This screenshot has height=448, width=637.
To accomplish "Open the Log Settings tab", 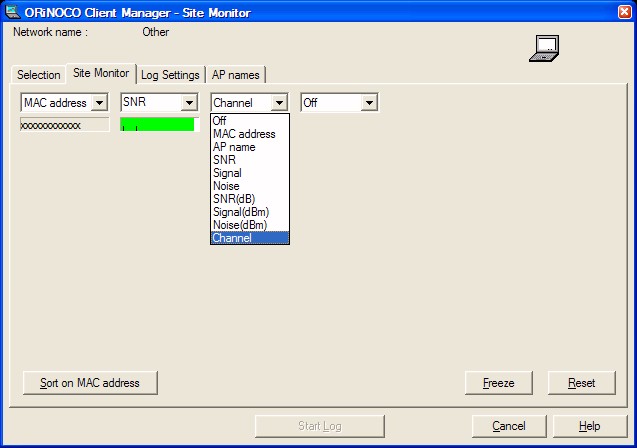I will pyautogui.click(x=170, y=75).
